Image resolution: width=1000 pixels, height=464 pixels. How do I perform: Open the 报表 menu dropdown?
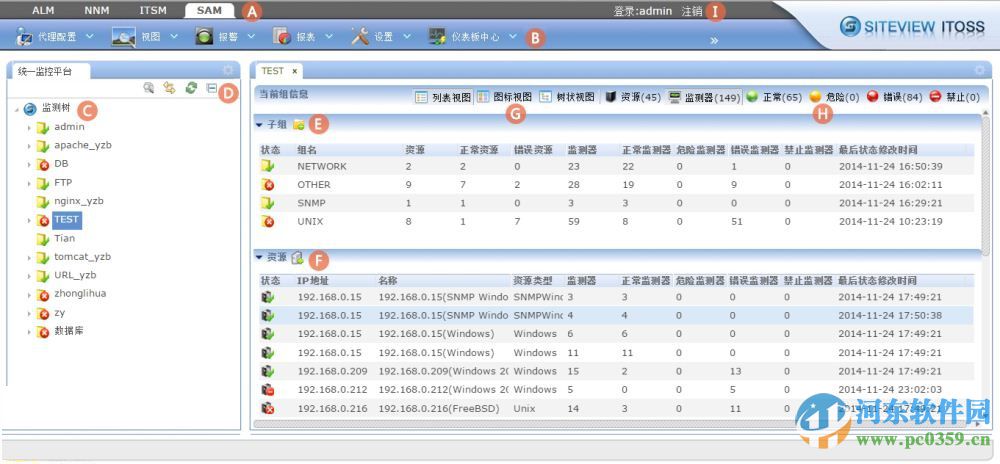point(329,37)
